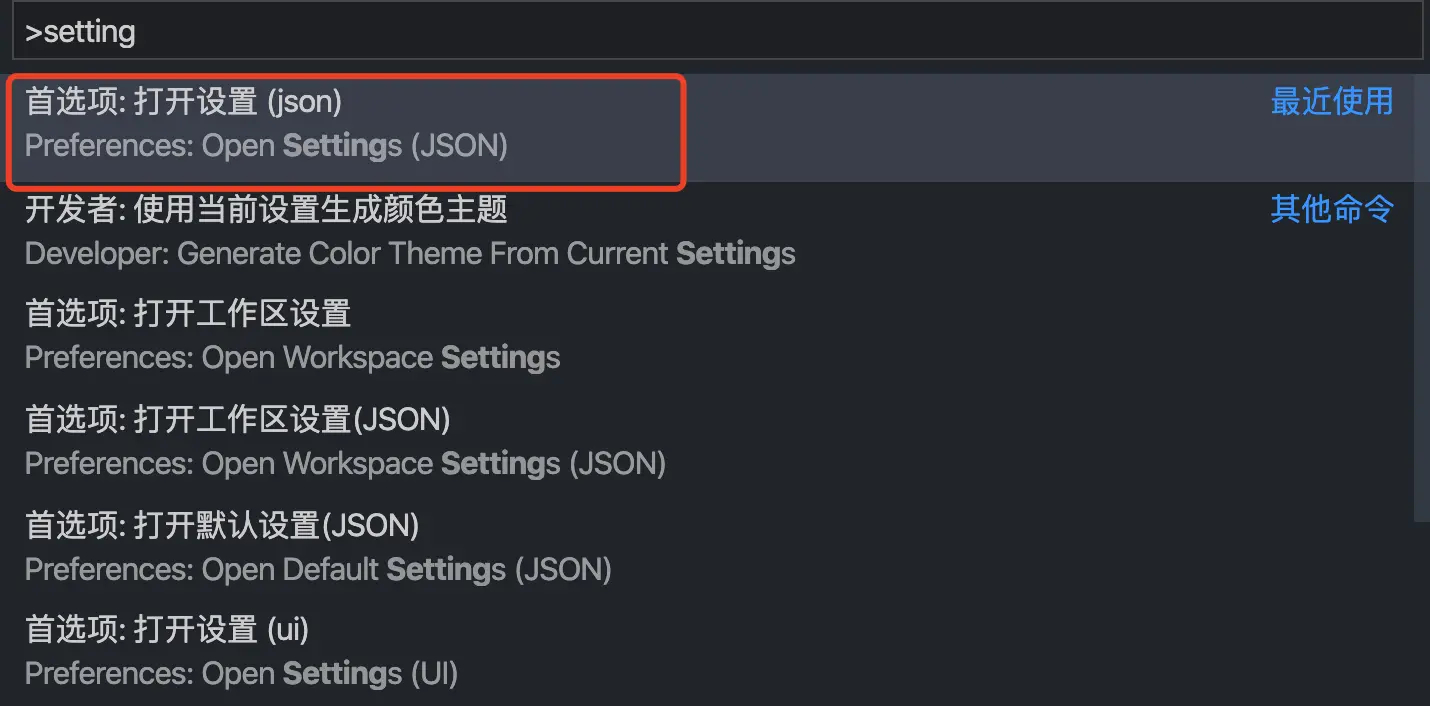Select 首选项: 打开设置 (json) command
Image resolution: width=1430 pixels, height=706 pixels.
click(x=184, y=101)
